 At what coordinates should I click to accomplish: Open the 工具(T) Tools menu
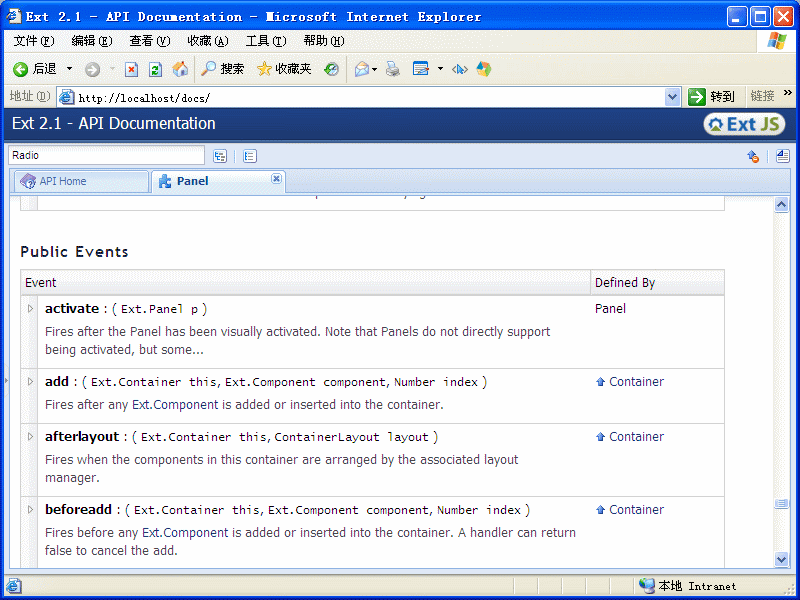(266, 41)
